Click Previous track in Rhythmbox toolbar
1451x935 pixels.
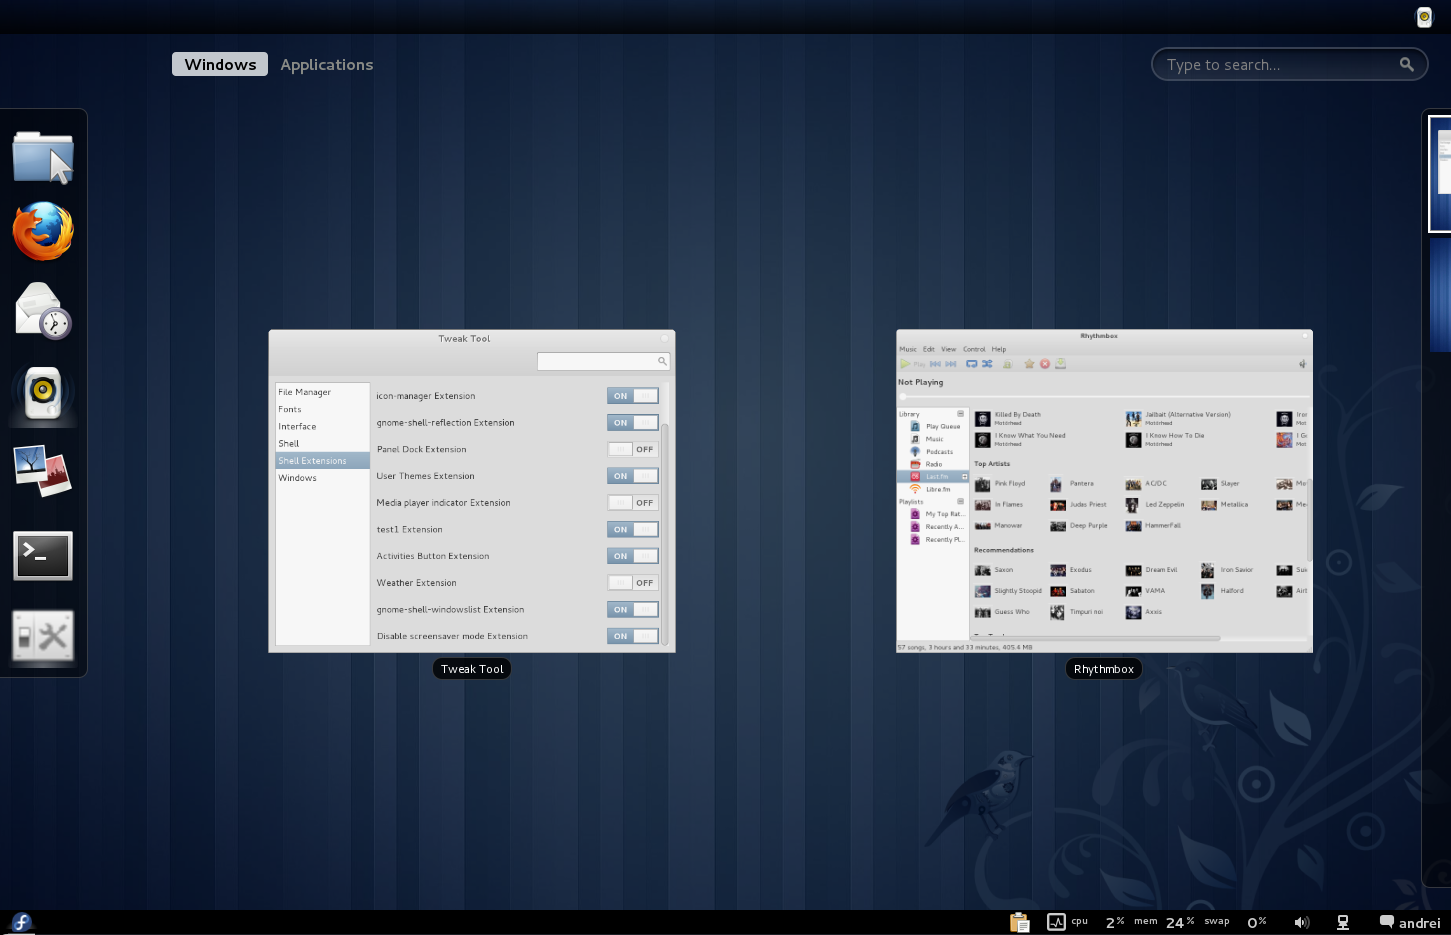[x=935, y=364]
